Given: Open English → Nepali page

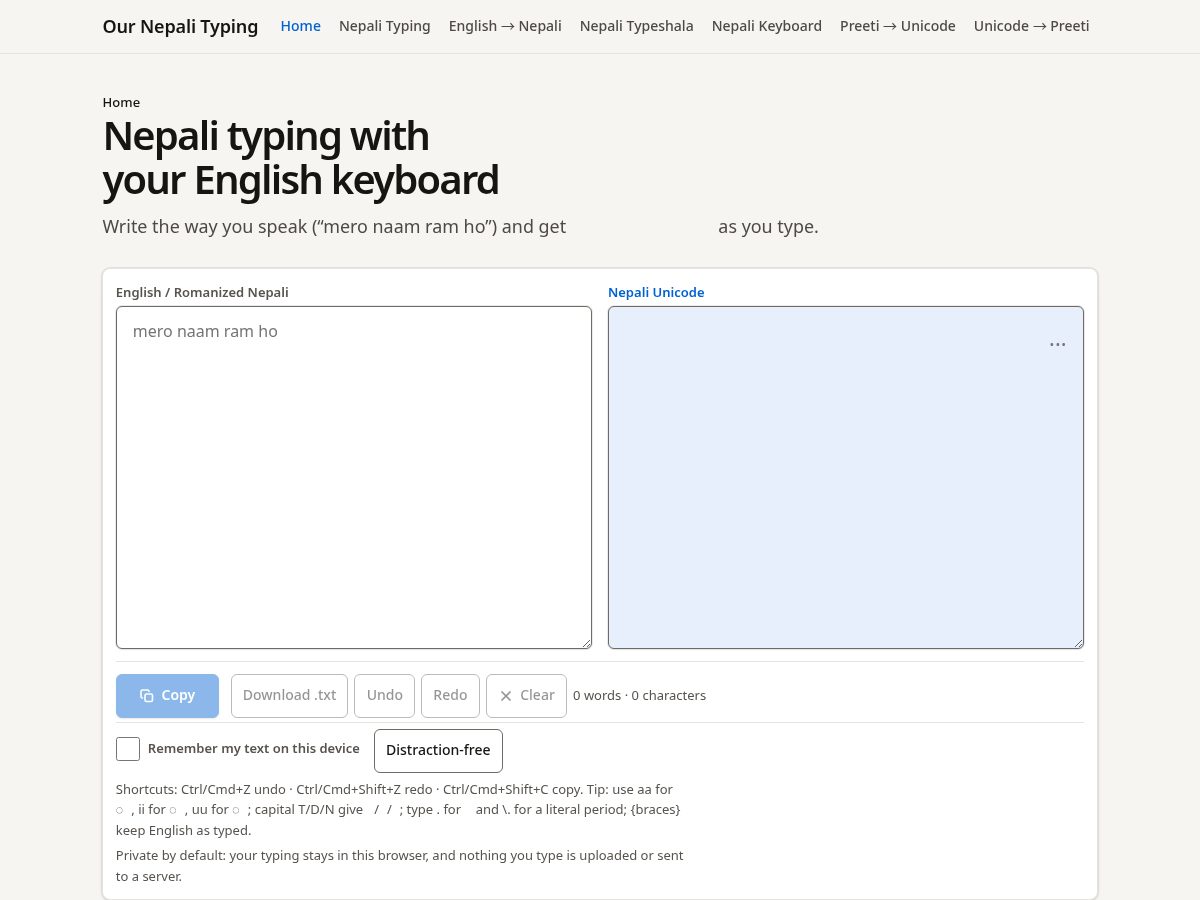Looking at the screenshot, I should [x=505, y=26].
